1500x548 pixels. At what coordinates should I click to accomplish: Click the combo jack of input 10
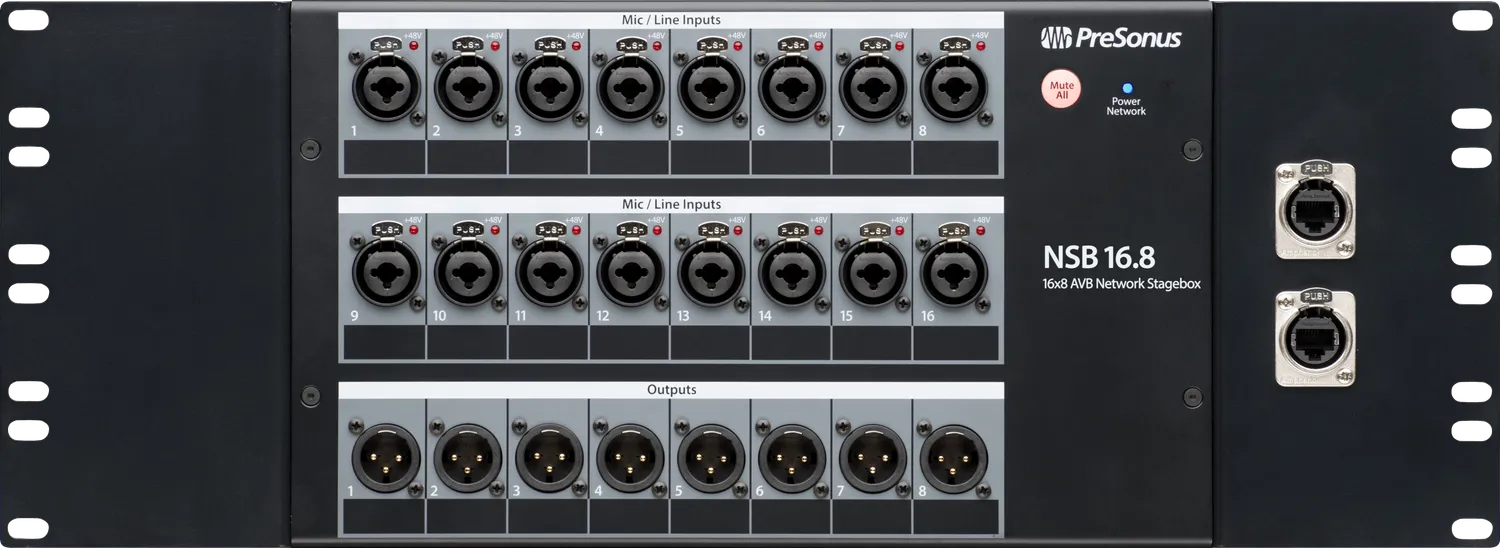coord(468,273)
